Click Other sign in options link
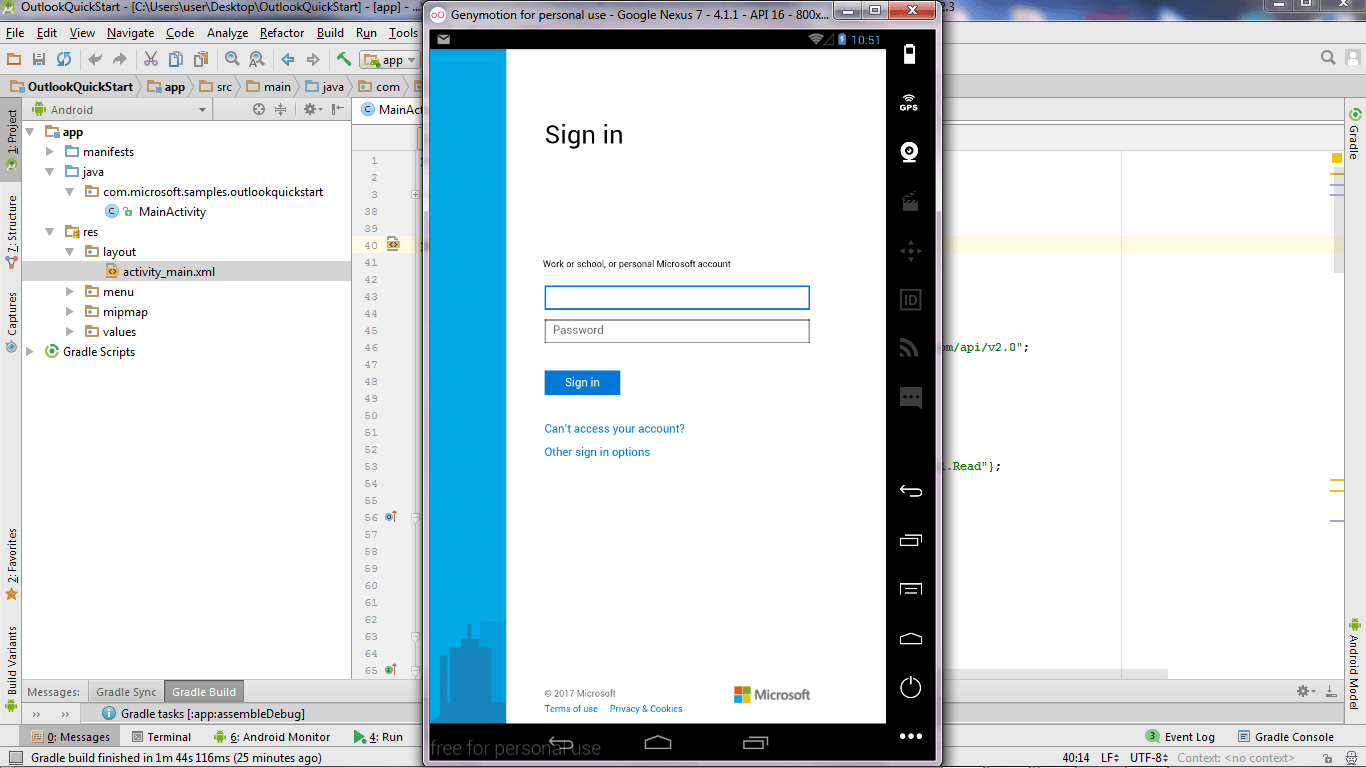Image resolution: width=1366 pixels, height=768 pixels. tap(597, 452)
